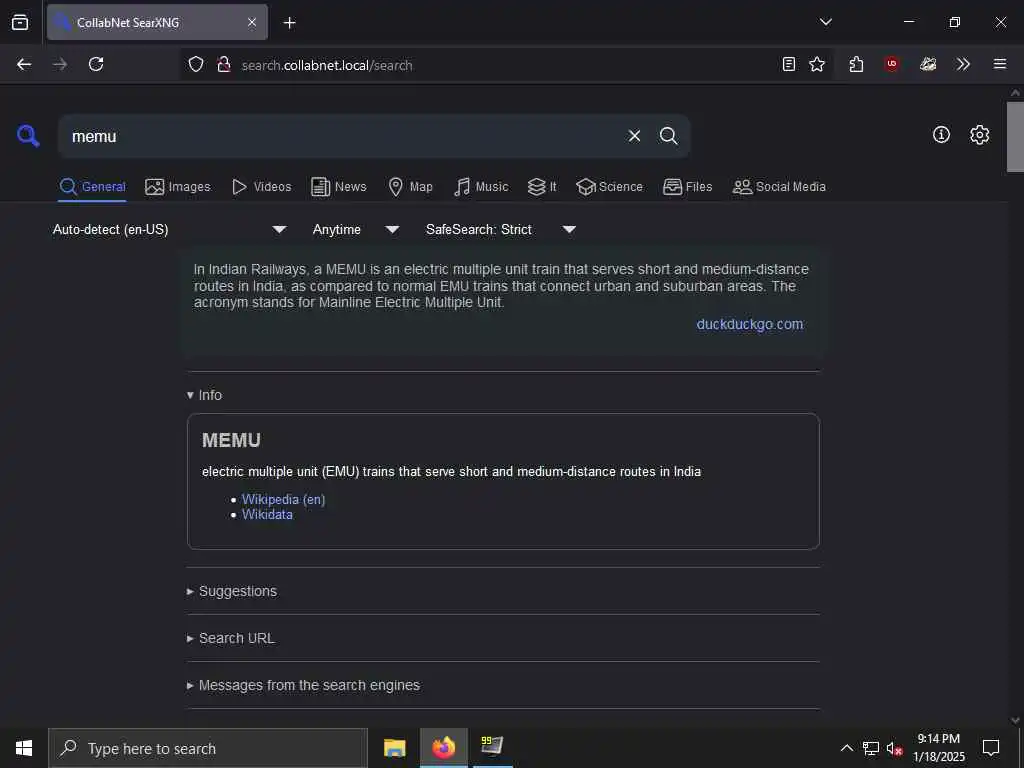Switch to Files tab
This screenshot has height=768, width=1024.
pos(687,187)
